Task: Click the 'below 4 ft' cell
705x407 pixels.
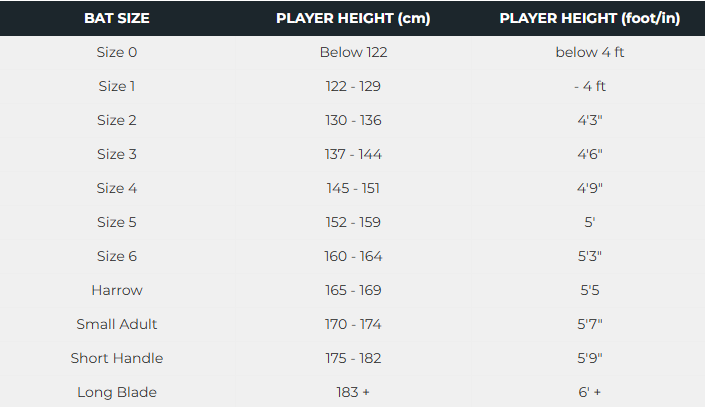Action: pos(590,52)
